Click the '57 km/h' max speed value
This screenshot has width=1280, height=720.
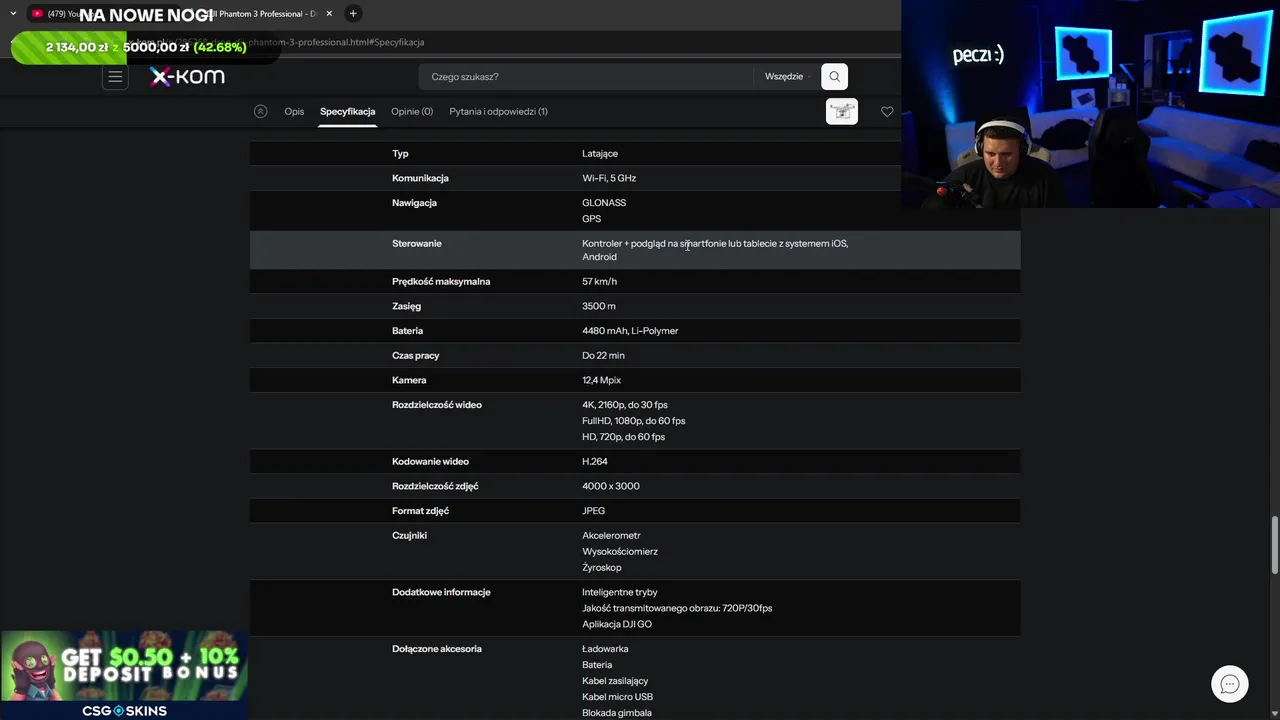pyautogui.click(x=599, y=282)
